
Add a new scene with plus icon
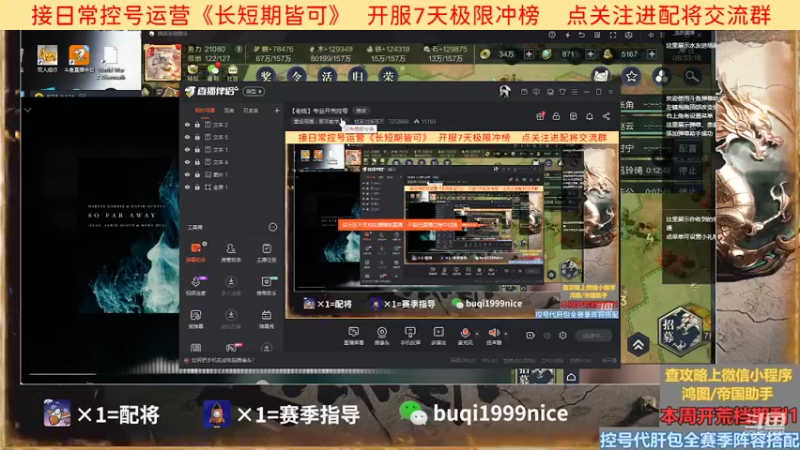277,110
